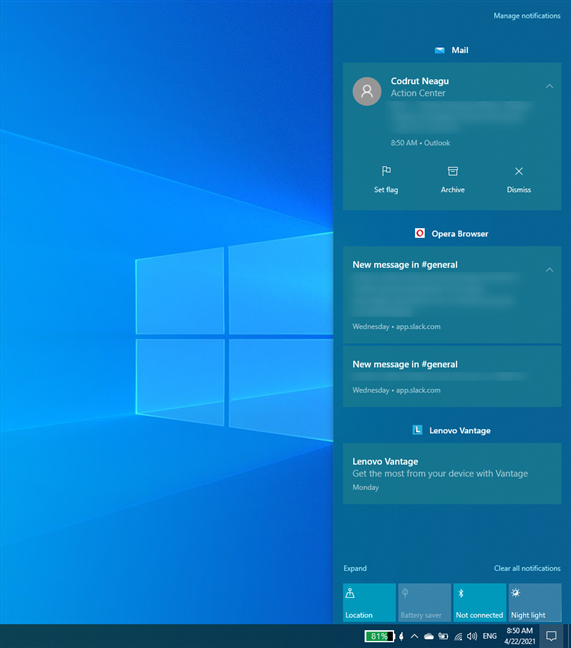Click the 81% battery indicator in taskbar
Image resolution: width=571 pixels, height=648 pixels.
pyautogui.click(x=379, y=636)
